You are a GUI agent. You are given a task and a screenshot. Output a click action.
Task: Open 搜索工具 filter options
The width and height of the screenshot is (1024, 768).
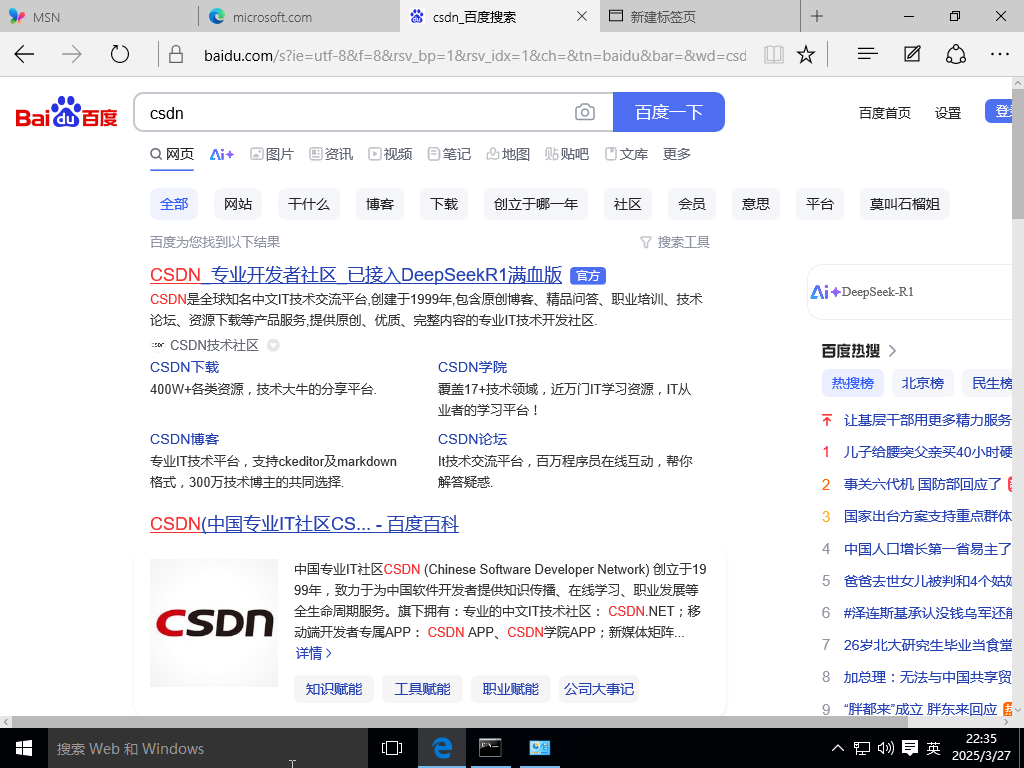[x=675, y=242]
